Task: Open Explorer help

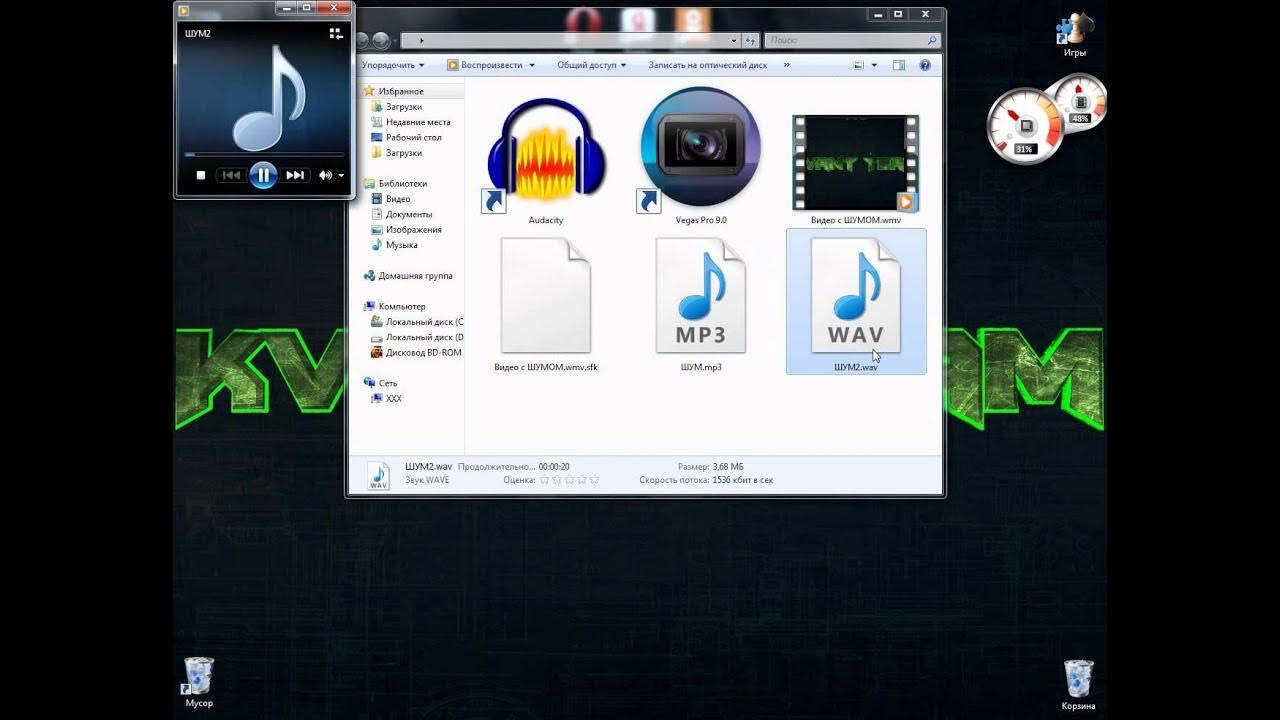Action: (x=925, y=65)
